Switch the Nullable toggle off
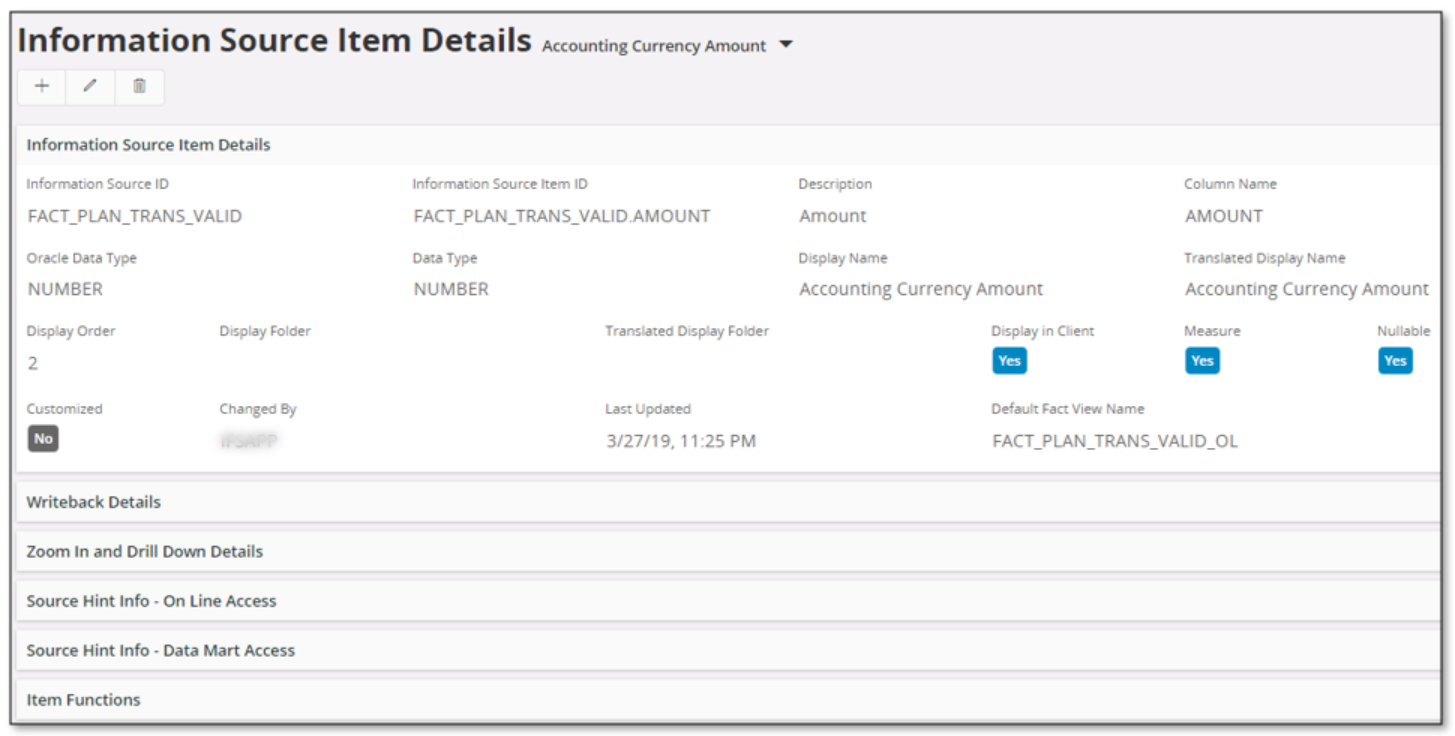The width and height of the screenshot is (1455, 736). tap(1396, 361)
